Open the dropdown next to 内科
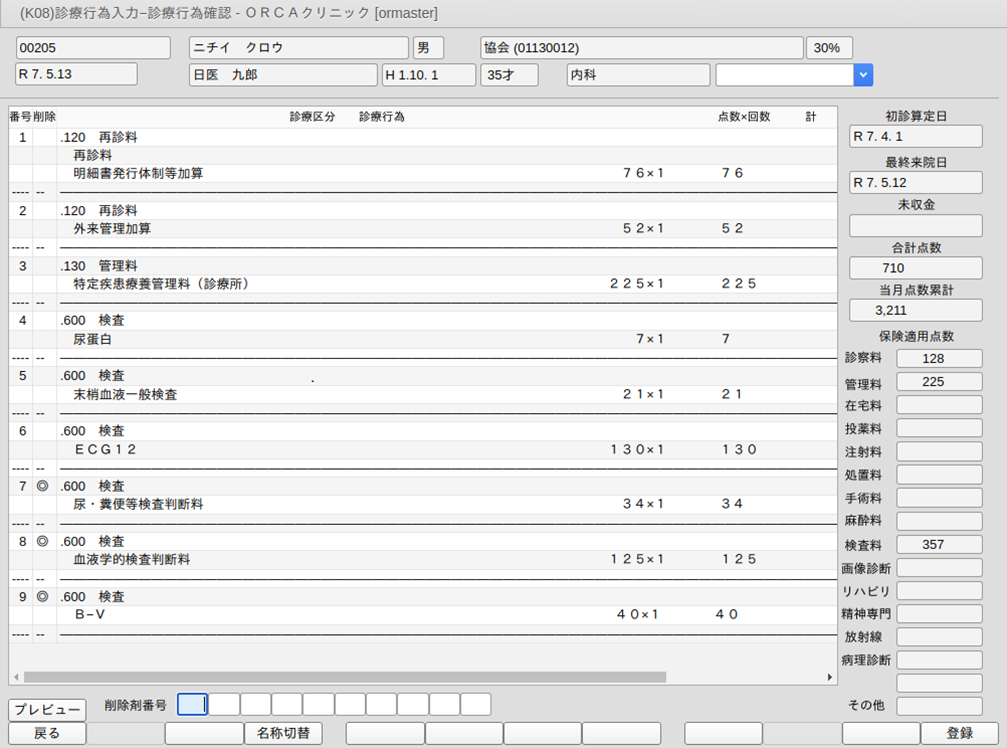The height and width of the screenshot is (748, 1007). coord(863,75)
